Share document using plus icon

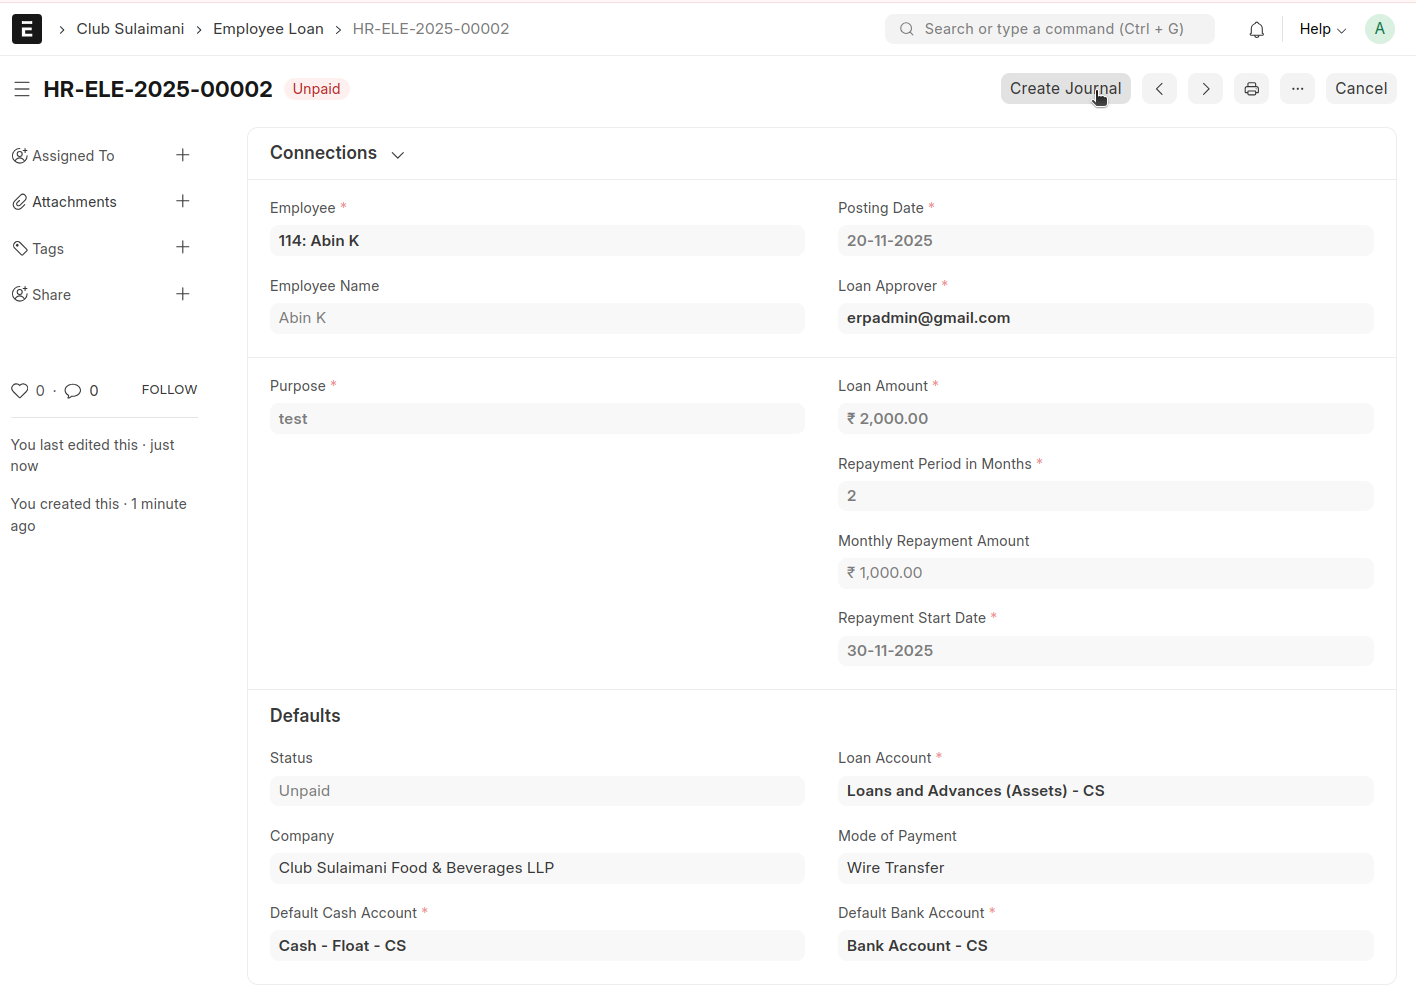(183, 294)
